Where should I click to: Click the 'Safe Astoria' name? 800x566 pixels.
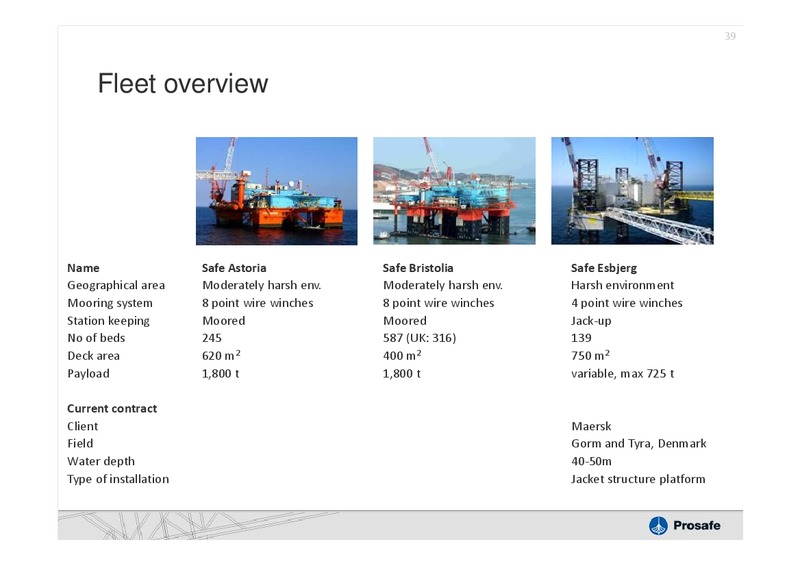(234, 268)
